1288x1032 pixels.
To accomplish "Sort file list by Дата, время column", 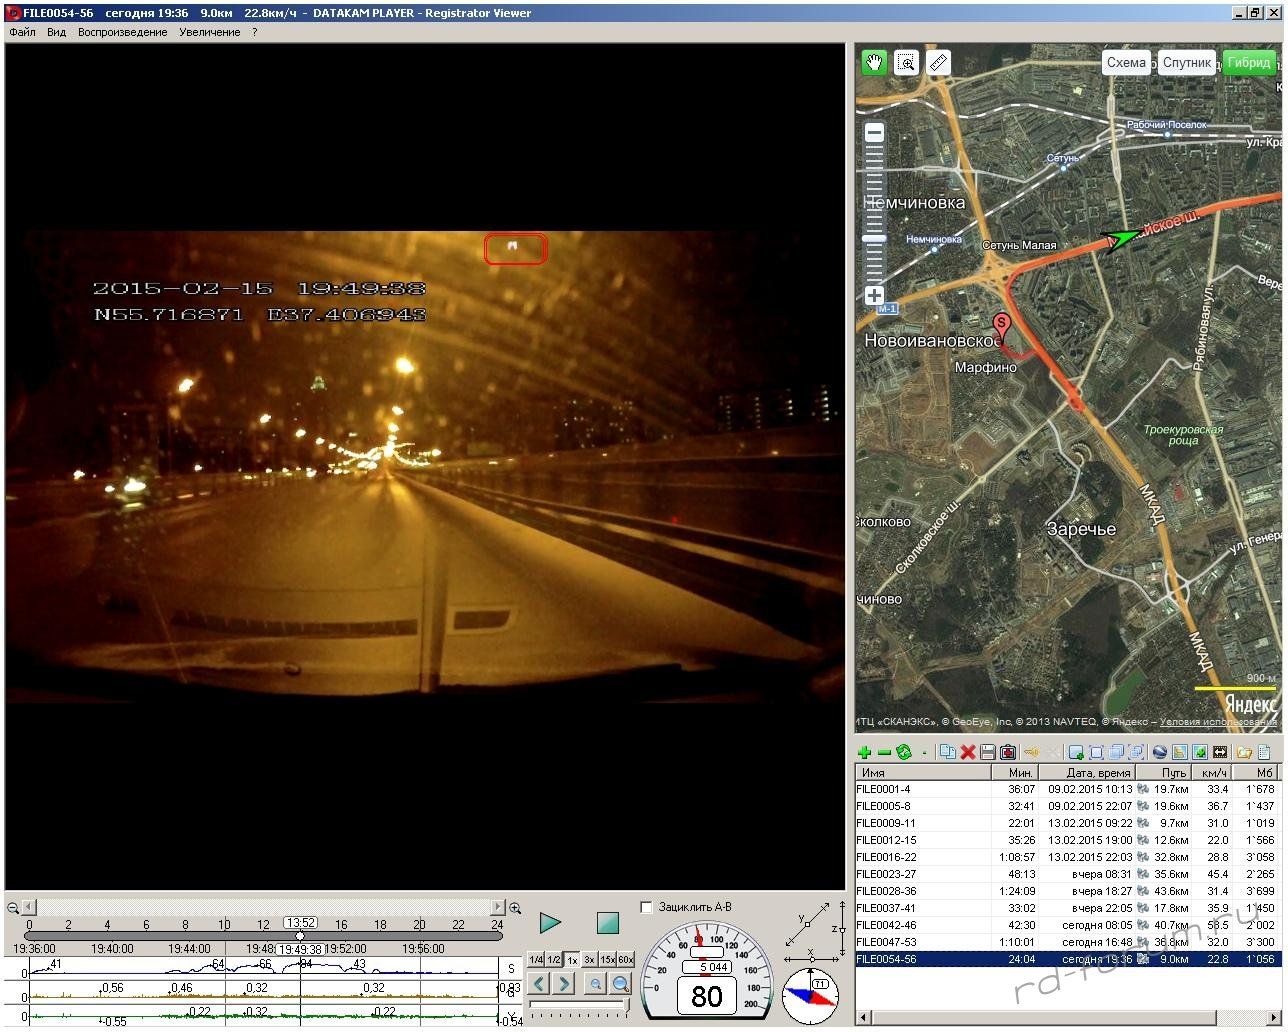I will click(x=1097, y=772).
